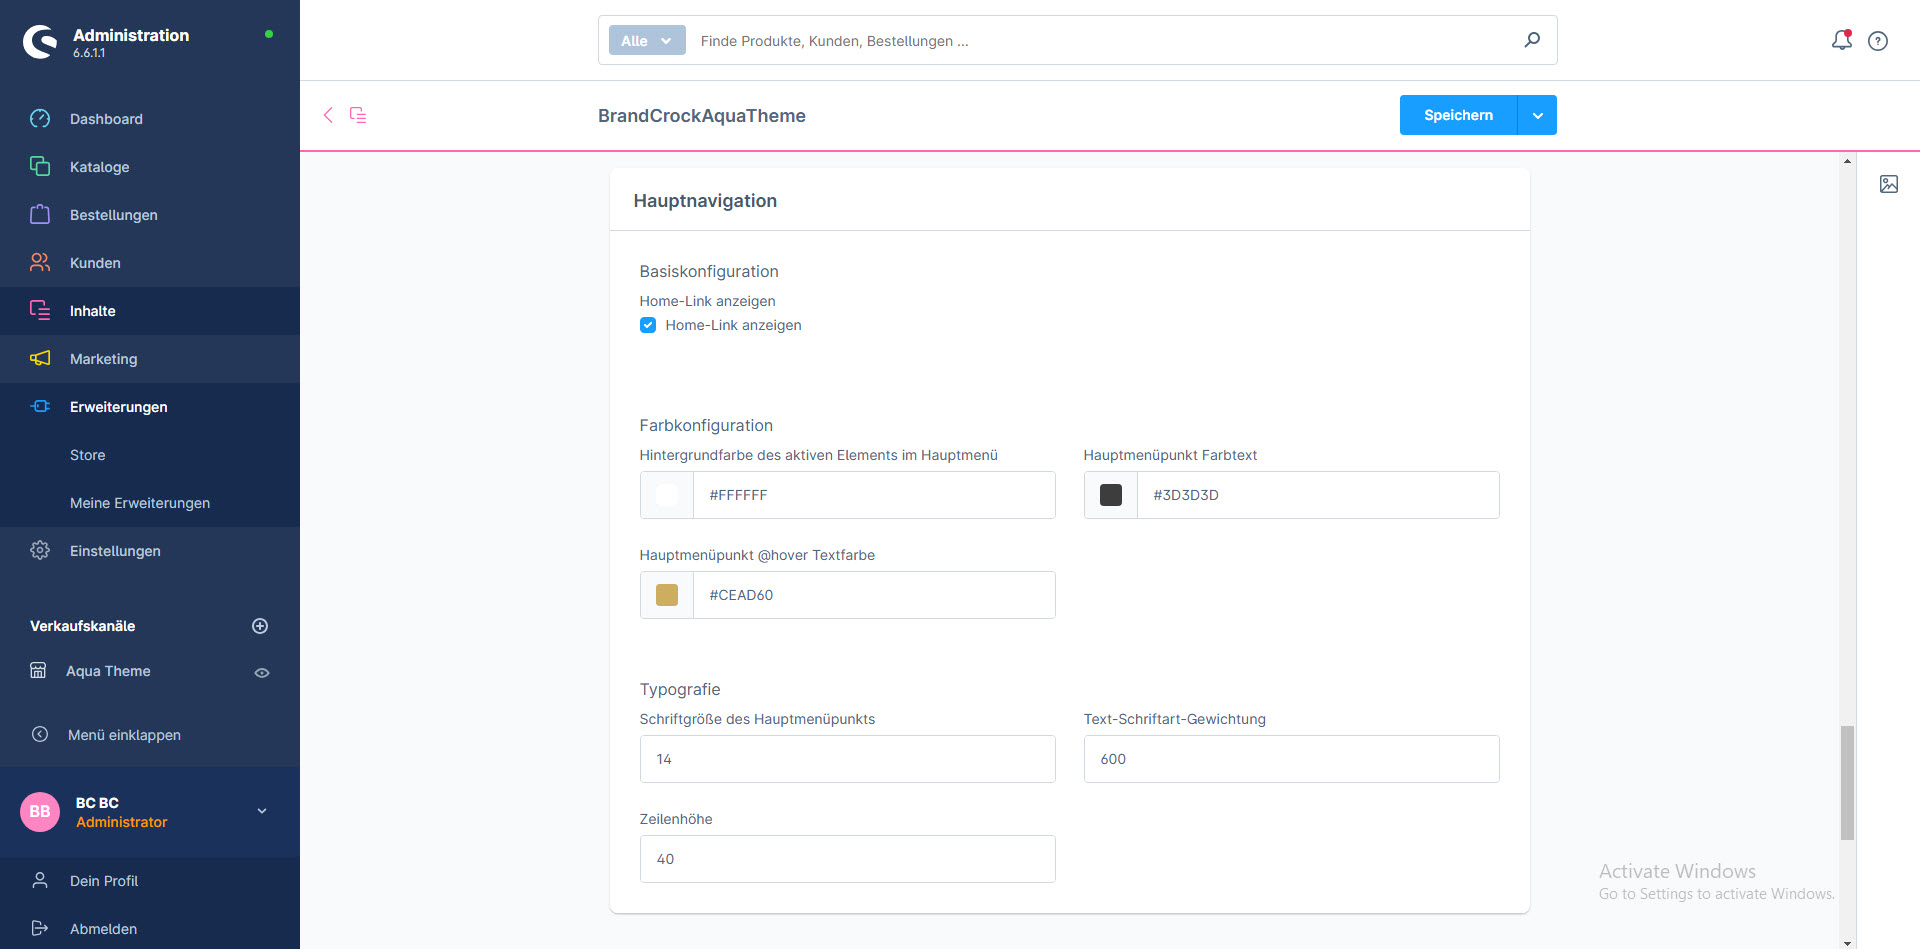Click the theme list icon beside the back arrow
This screenshot has width=1920, height=949.
click(358, 115)
